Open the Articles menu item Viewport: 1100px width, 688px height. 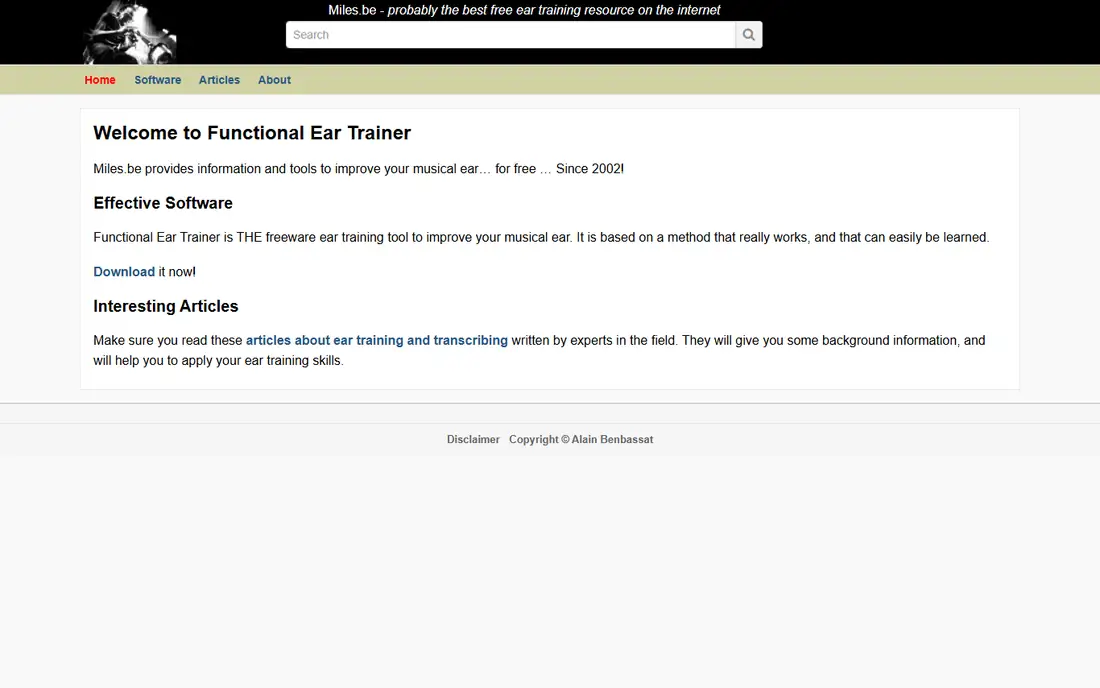click(x=219, y=80)
